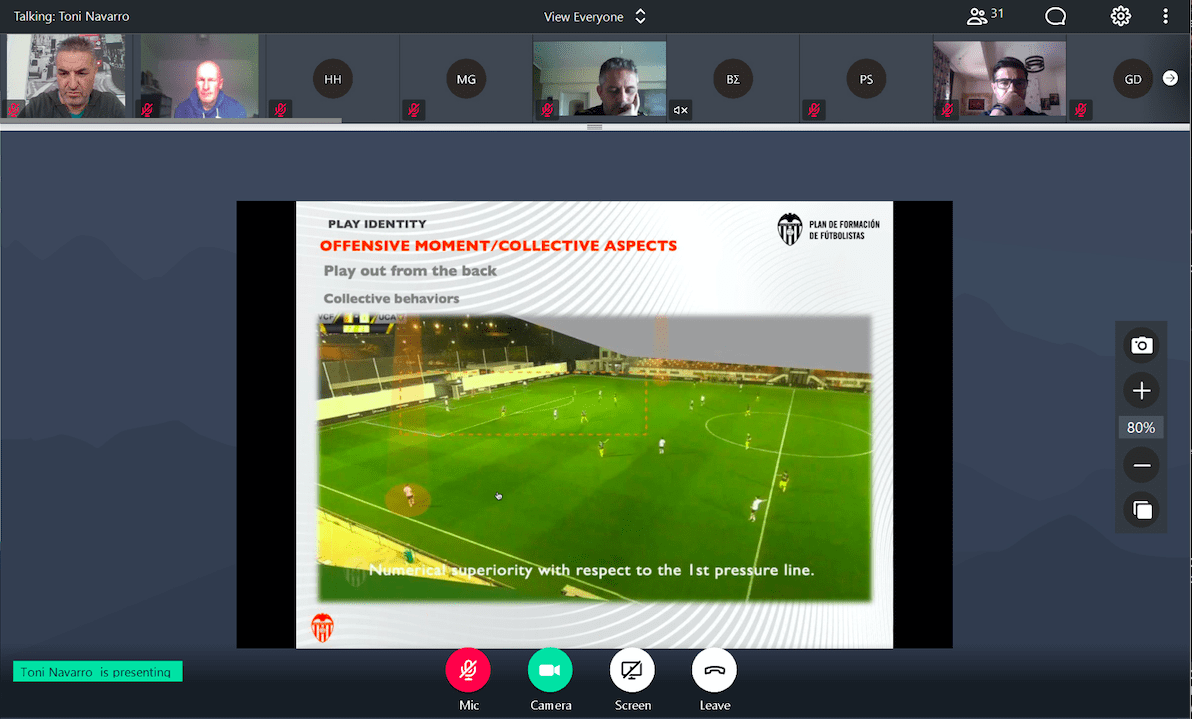Select the HH participant tile
Viewport: 1192px width, 719px height.
333,79
